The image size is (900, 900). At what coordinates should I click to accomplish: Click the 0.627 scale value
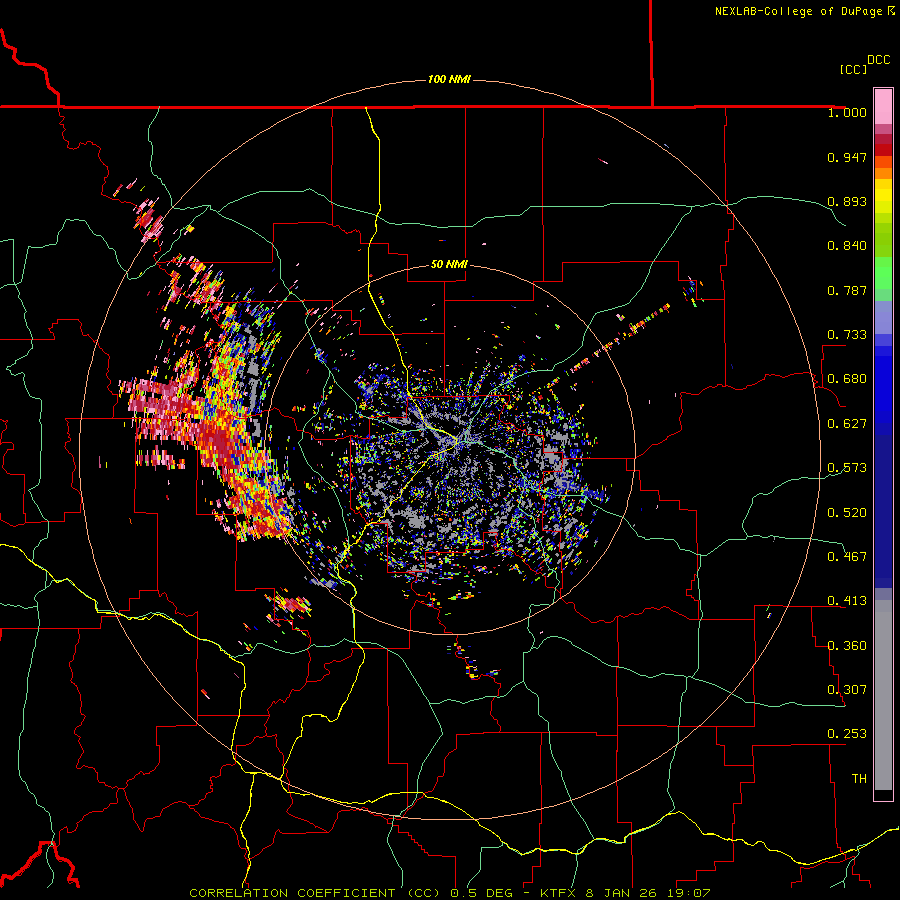(847, 424)
